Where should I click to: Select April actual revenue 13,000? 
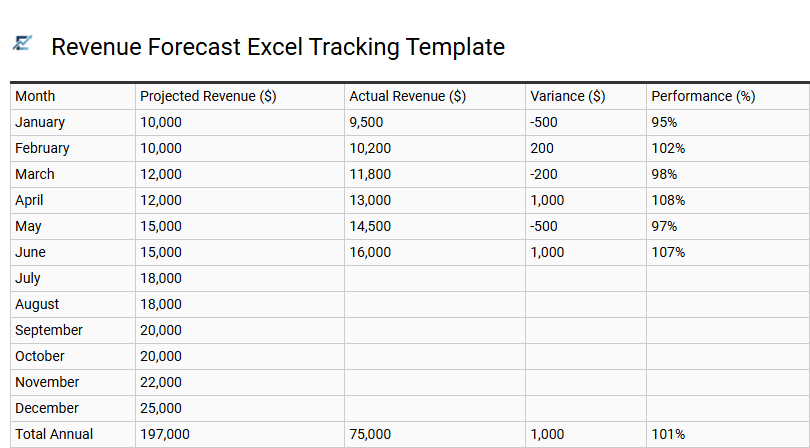click(370, 200)
